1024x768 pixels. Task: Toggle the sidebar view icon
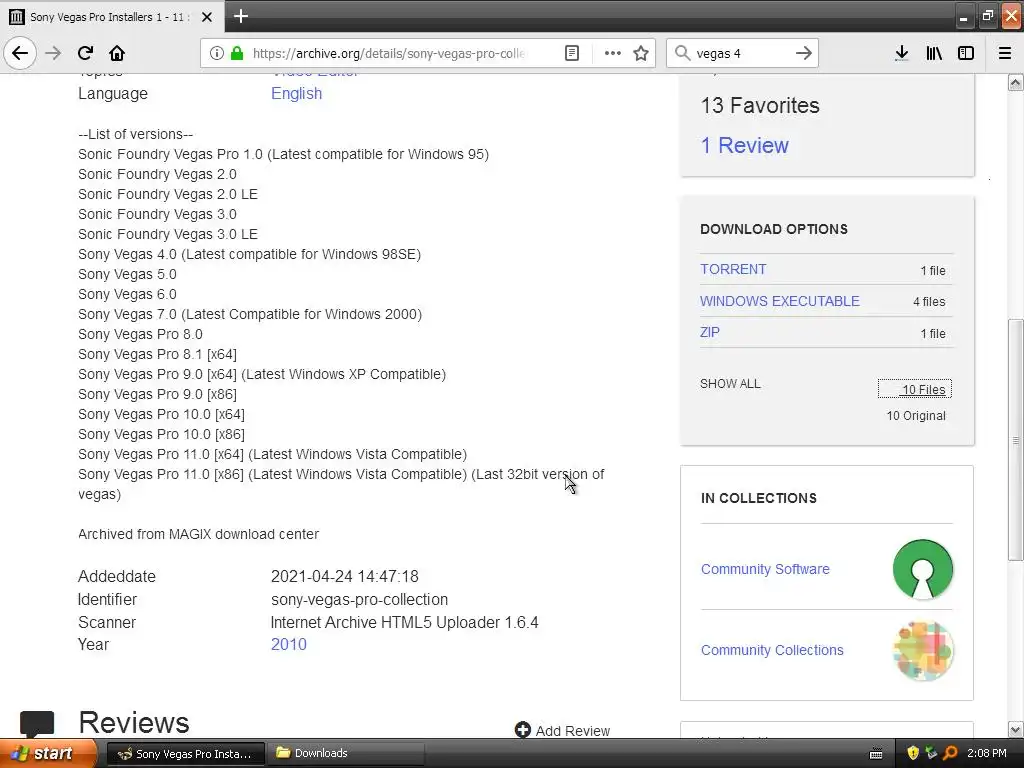click(966, 53)
